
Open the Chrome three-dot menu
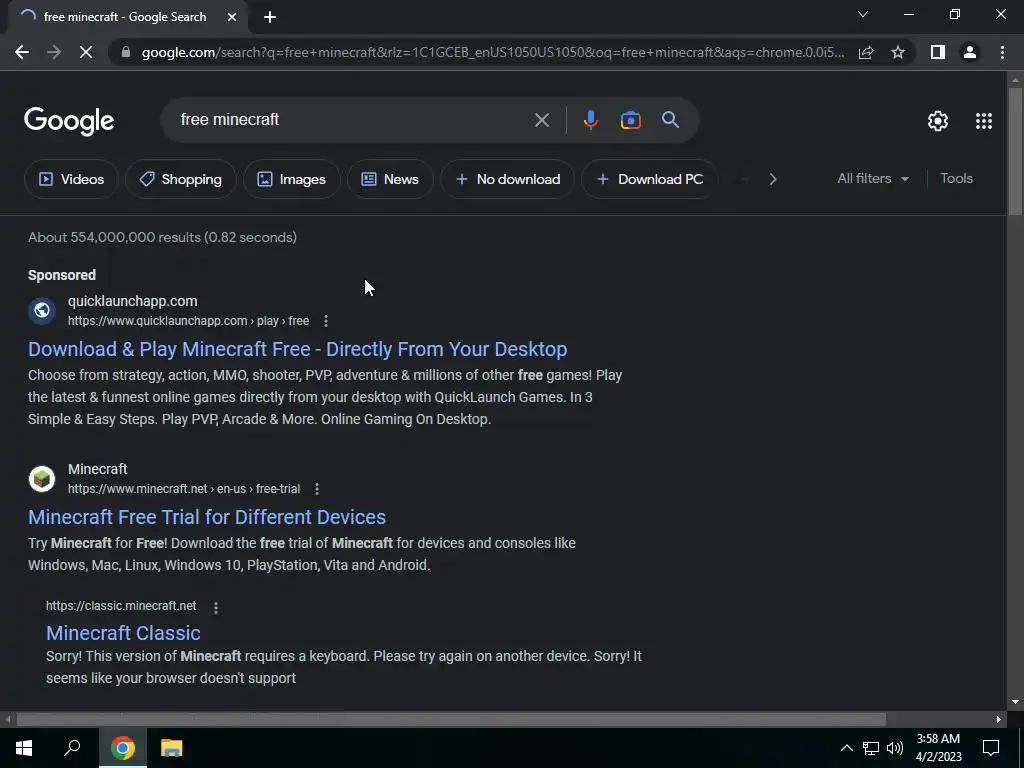(1002, 52)
